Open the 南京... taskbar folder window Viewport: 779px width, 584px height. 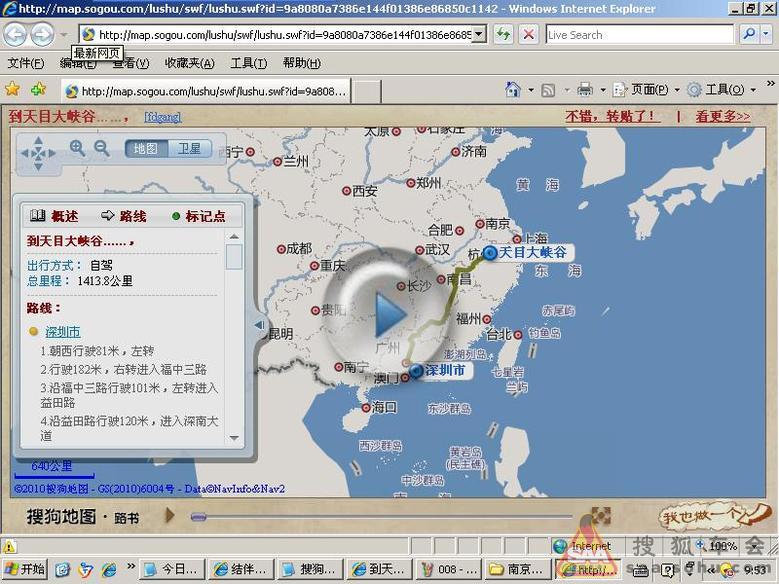tap(518, 569)
